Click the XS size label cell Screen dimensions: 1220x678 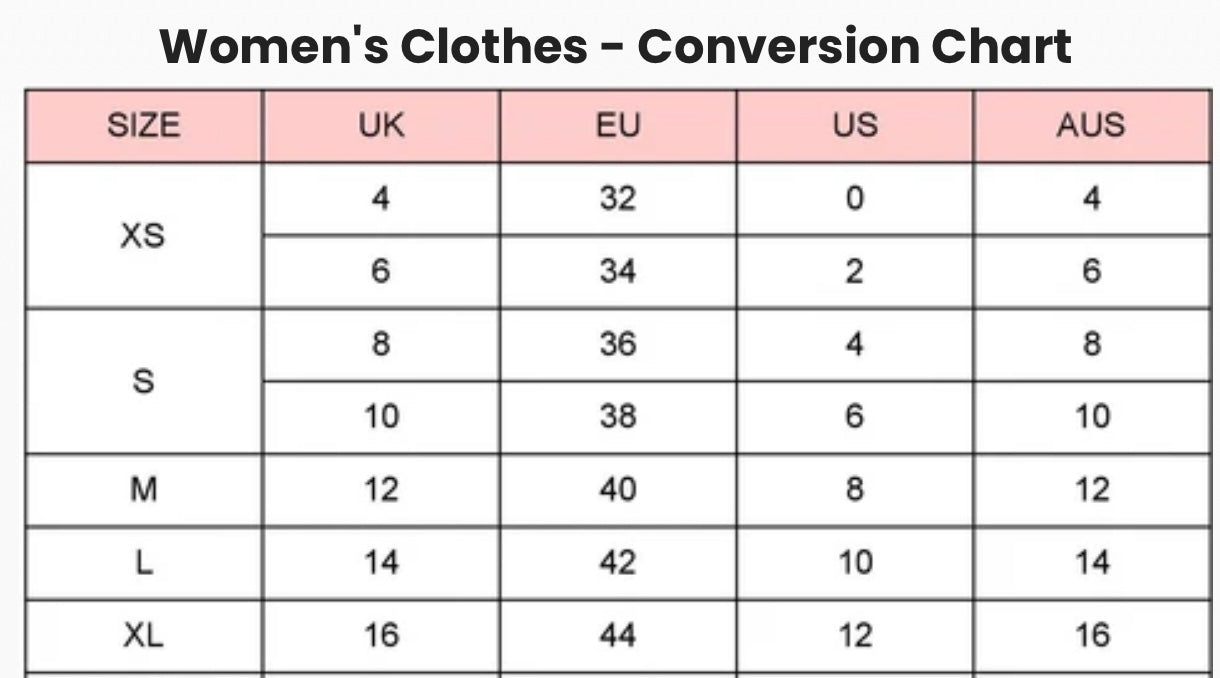click(143, 236)
